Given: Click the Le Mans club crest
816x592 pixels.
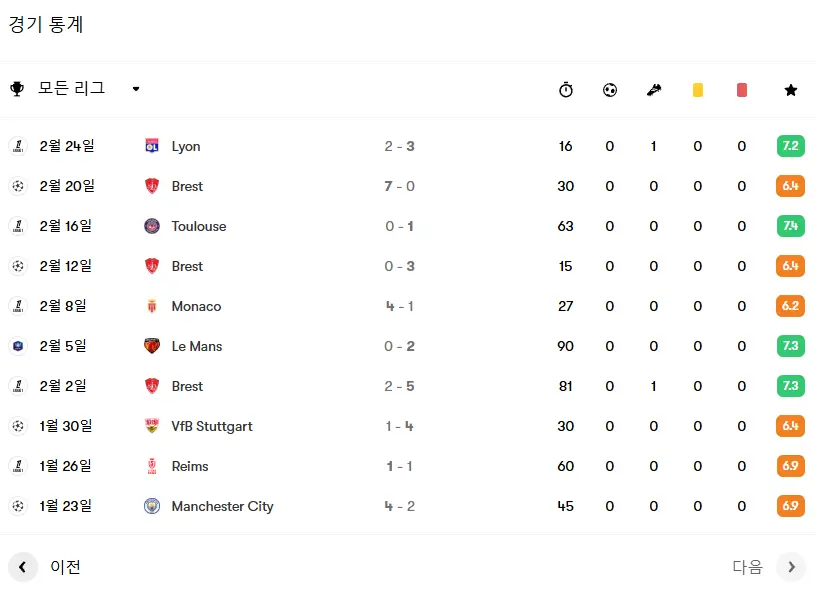Looking at the screenshot, I should tap(152, 346).
